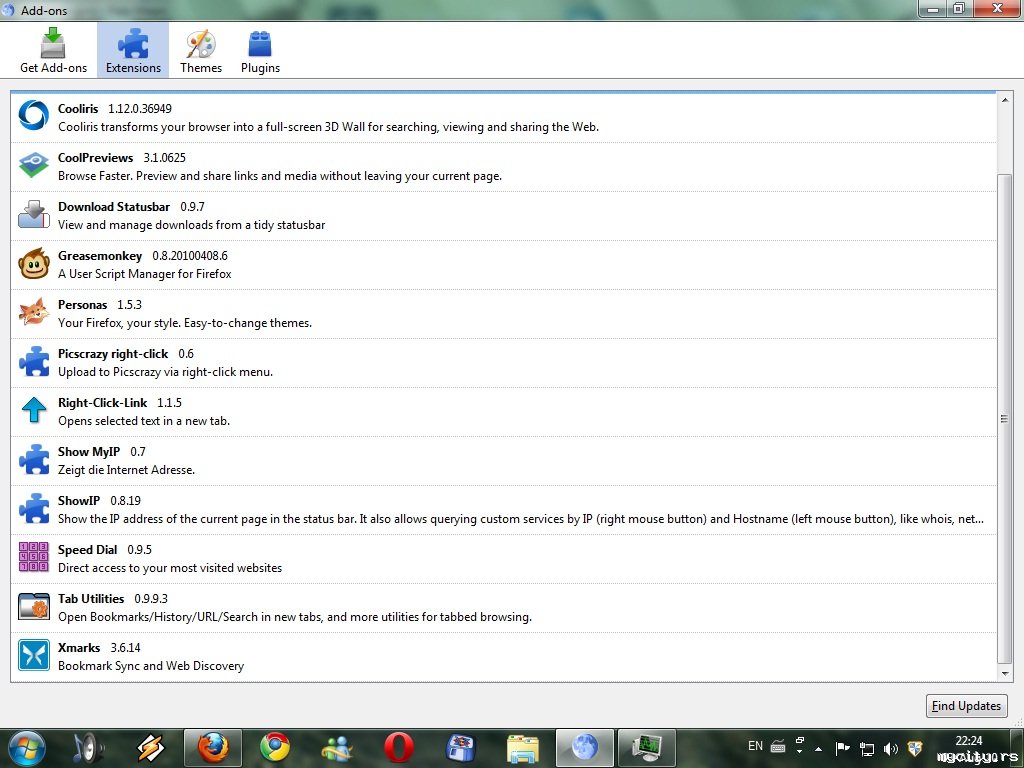The height and width of the screenshot is (768, 1024).
Task: Open Winamp from the taskbar
Action: click(x=150, y=748)
